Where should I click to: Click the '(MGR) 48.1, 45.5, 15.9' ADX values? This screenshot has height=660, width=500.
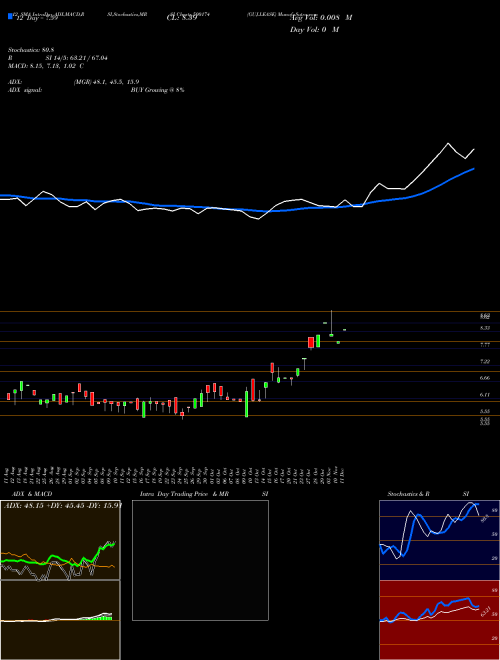[106, 82]
